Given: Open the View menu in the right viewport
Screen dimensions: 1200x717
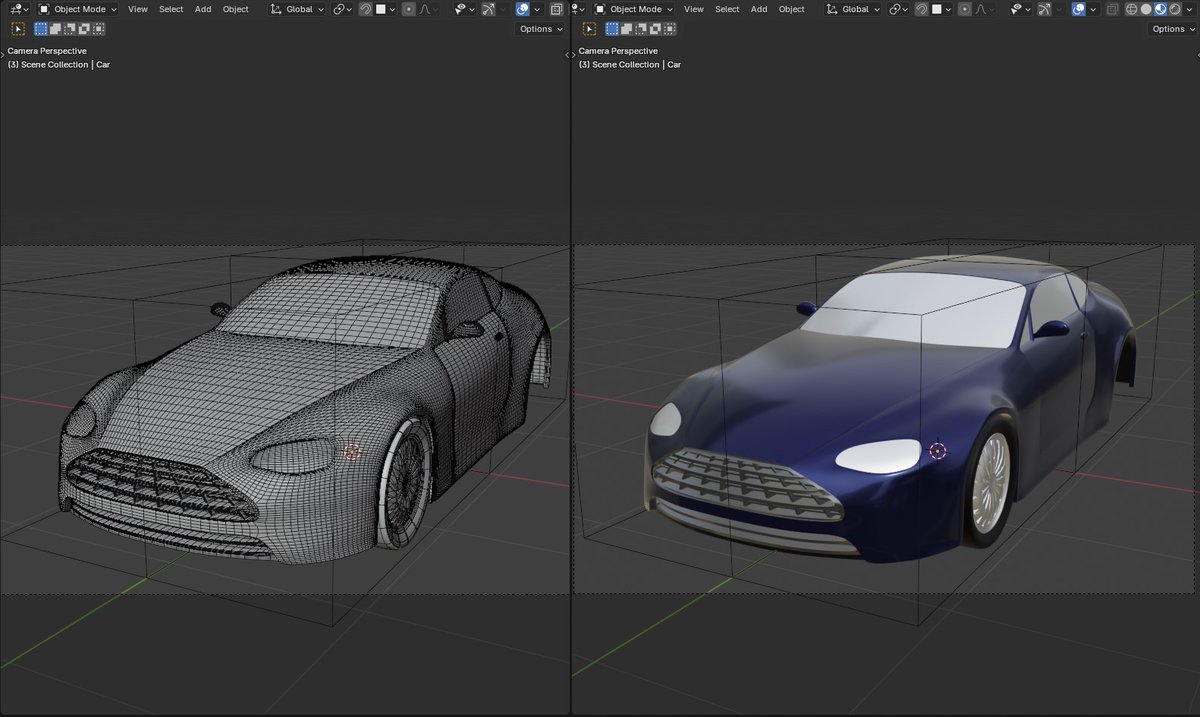Looking at the screenshot, I should [x=694, y=9].
